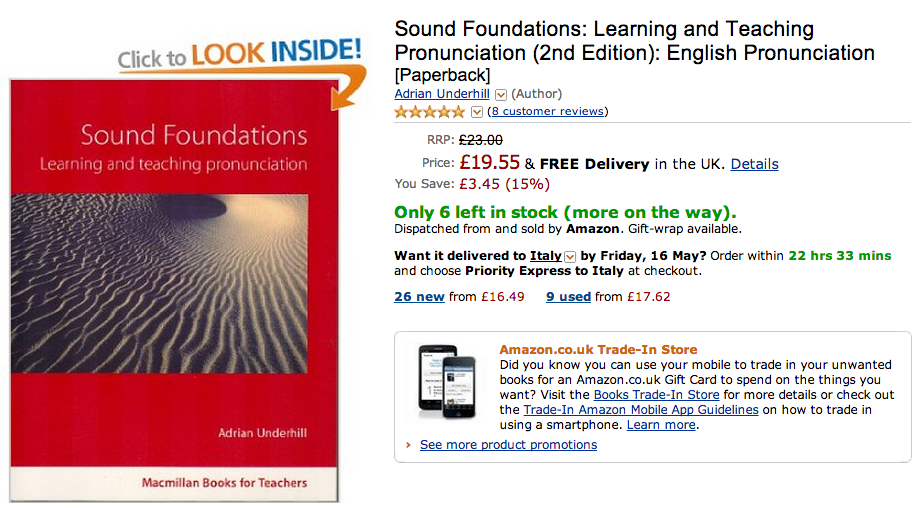Click the five-star rating icons
Screen dimensions: 916x508
click(x=430, y=111)
